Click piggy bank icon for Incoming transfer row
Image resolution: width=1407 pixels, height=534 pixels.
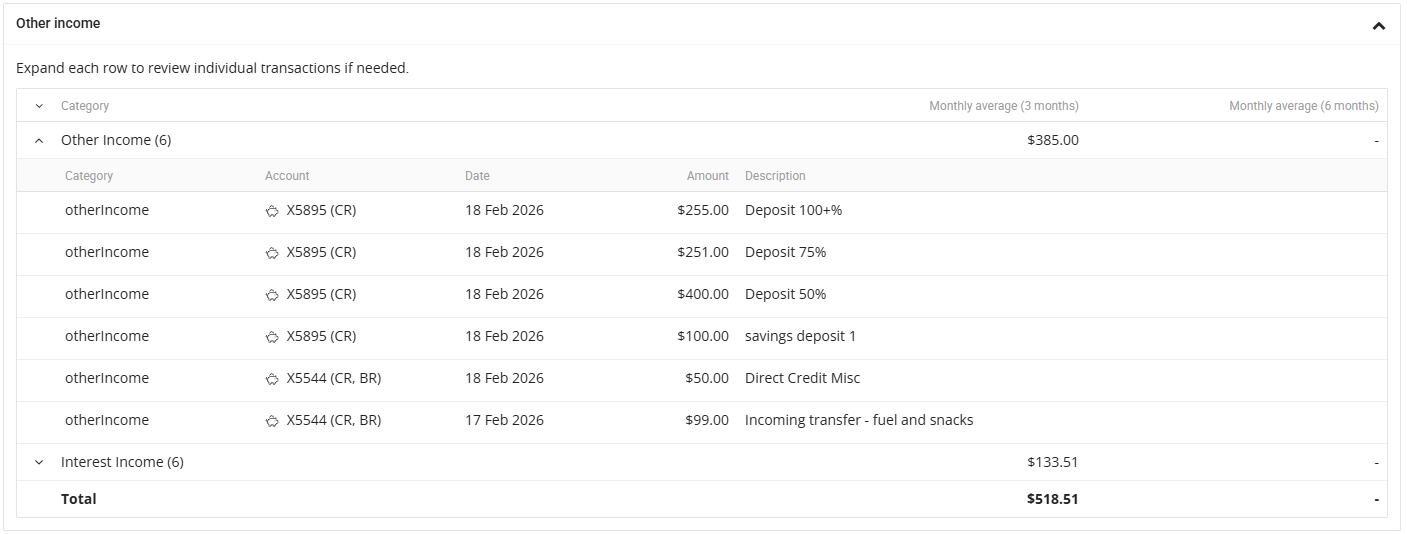pos(271,421)
